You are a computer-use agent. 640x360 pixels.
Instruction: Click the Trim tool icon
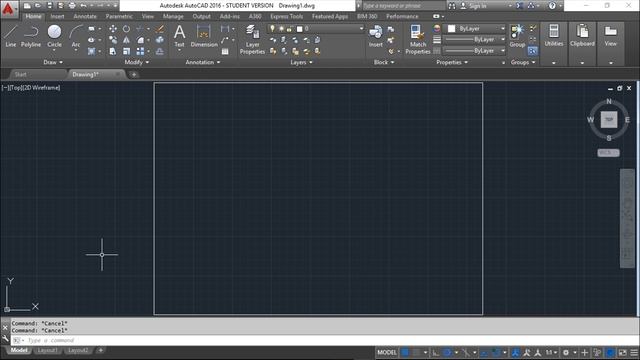pos(140,29)
